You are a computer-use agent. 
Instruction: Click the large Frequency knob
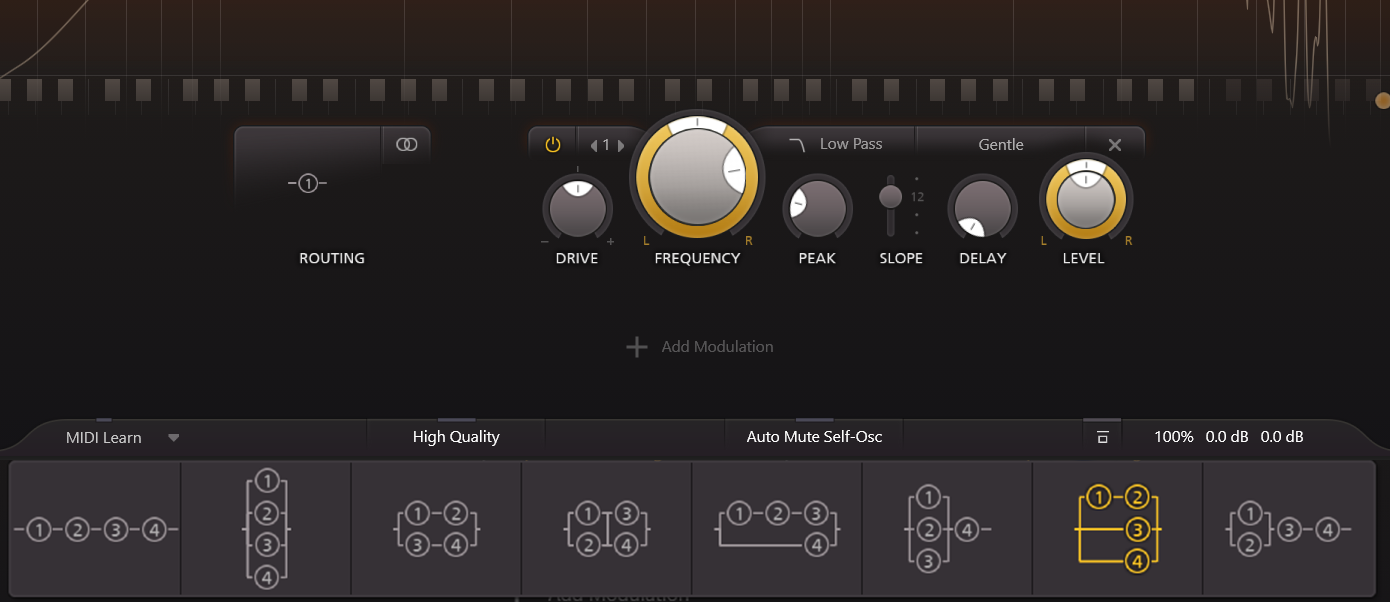[x=696, y=176]
